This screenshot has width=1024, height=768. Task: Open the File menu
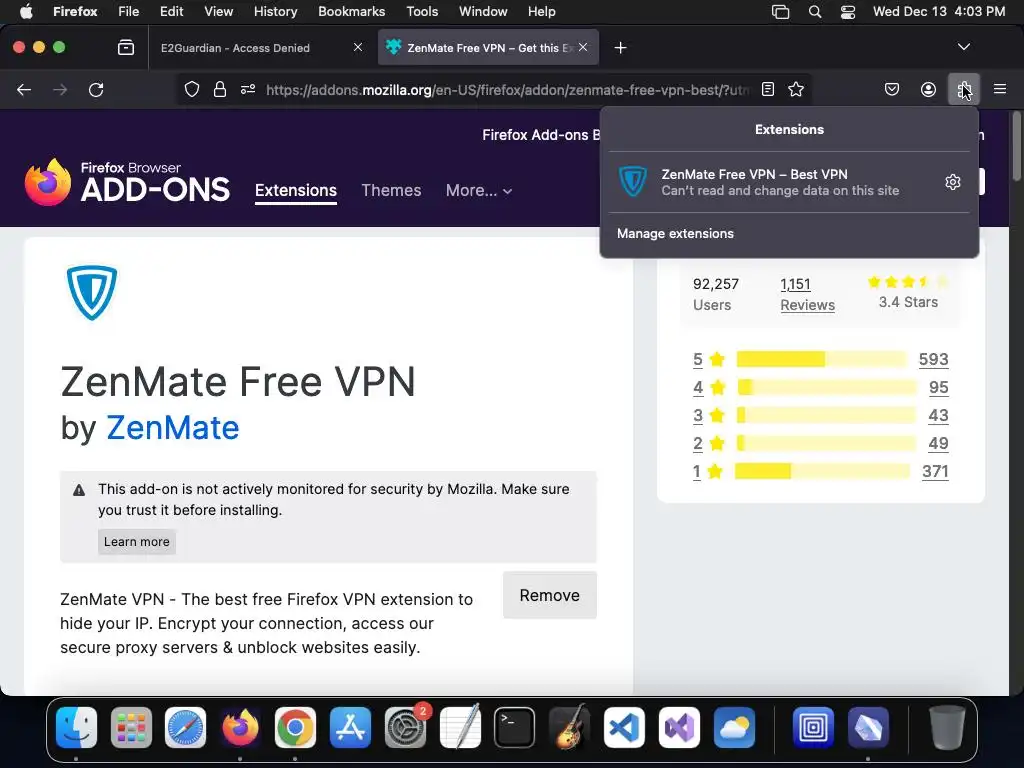[128, 12]
